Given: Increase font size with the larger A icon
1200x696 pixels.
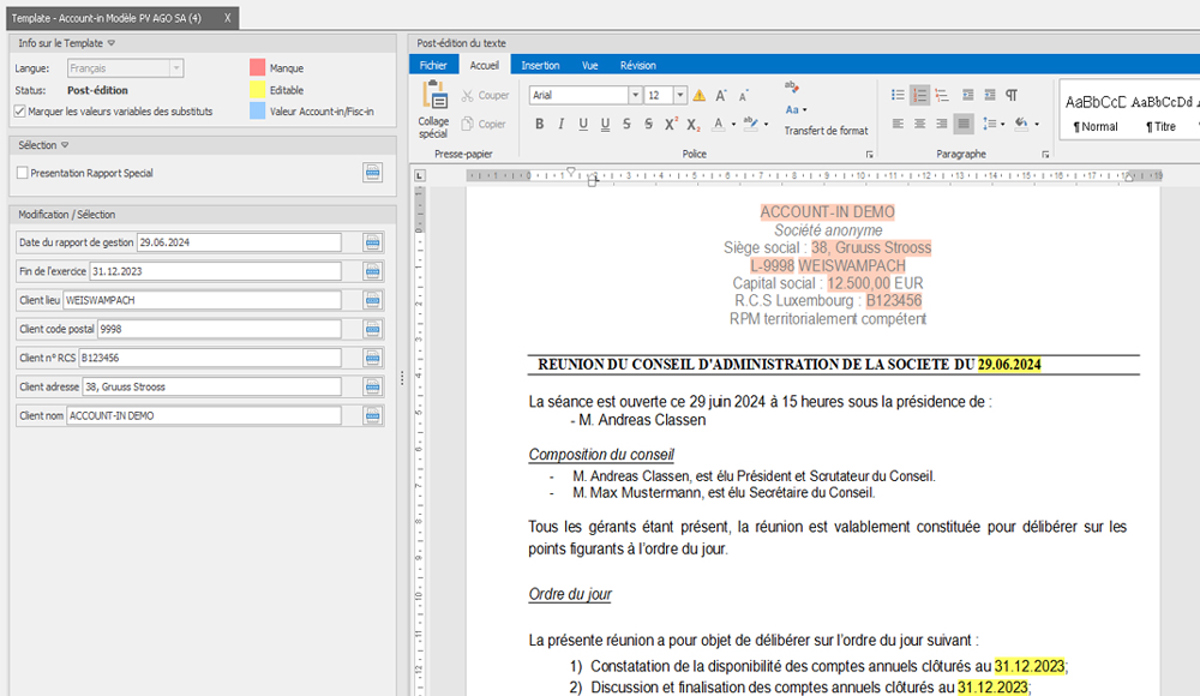Looking at the screenshot, I should click(x=721, y=95).
